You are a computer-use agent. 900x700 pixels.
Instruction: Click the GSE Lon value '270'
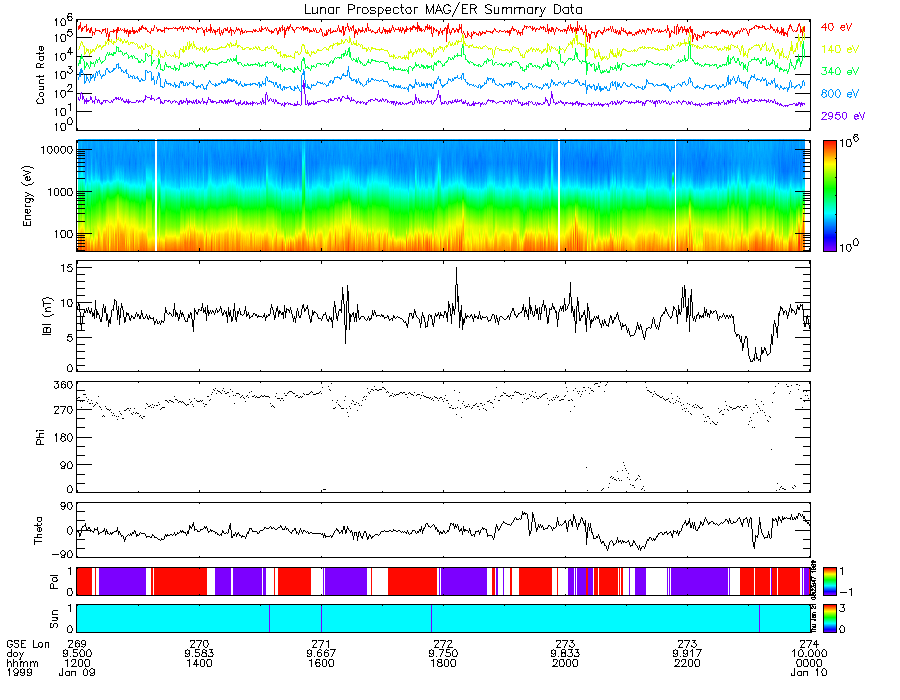click(x=199, y=644)
